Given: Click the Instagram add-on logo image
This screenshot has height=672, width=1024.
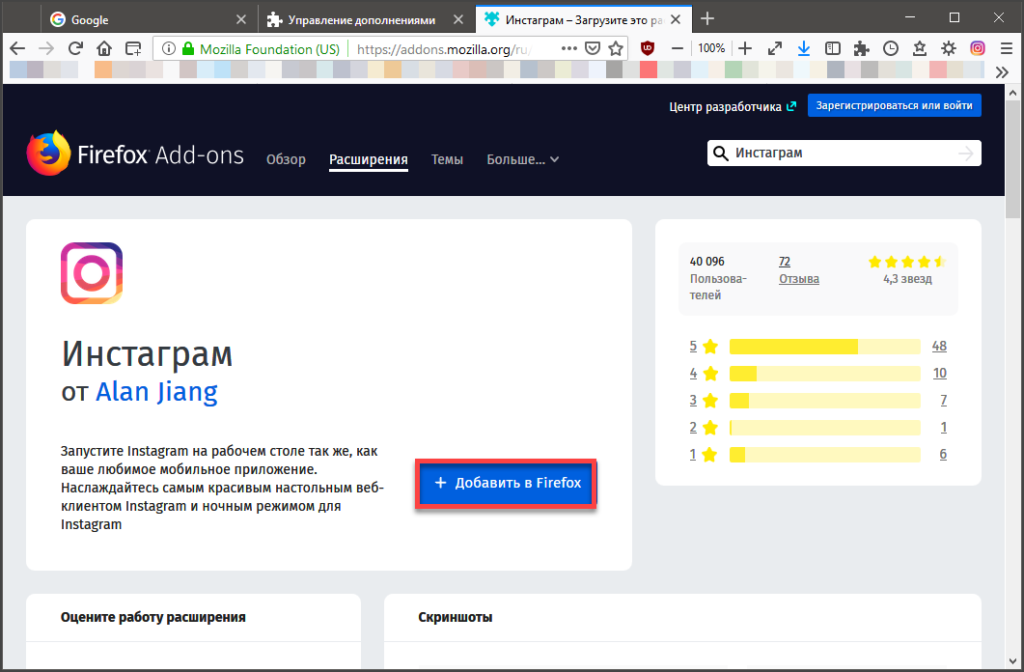Looking at the screenshot, I should point(91,273).
